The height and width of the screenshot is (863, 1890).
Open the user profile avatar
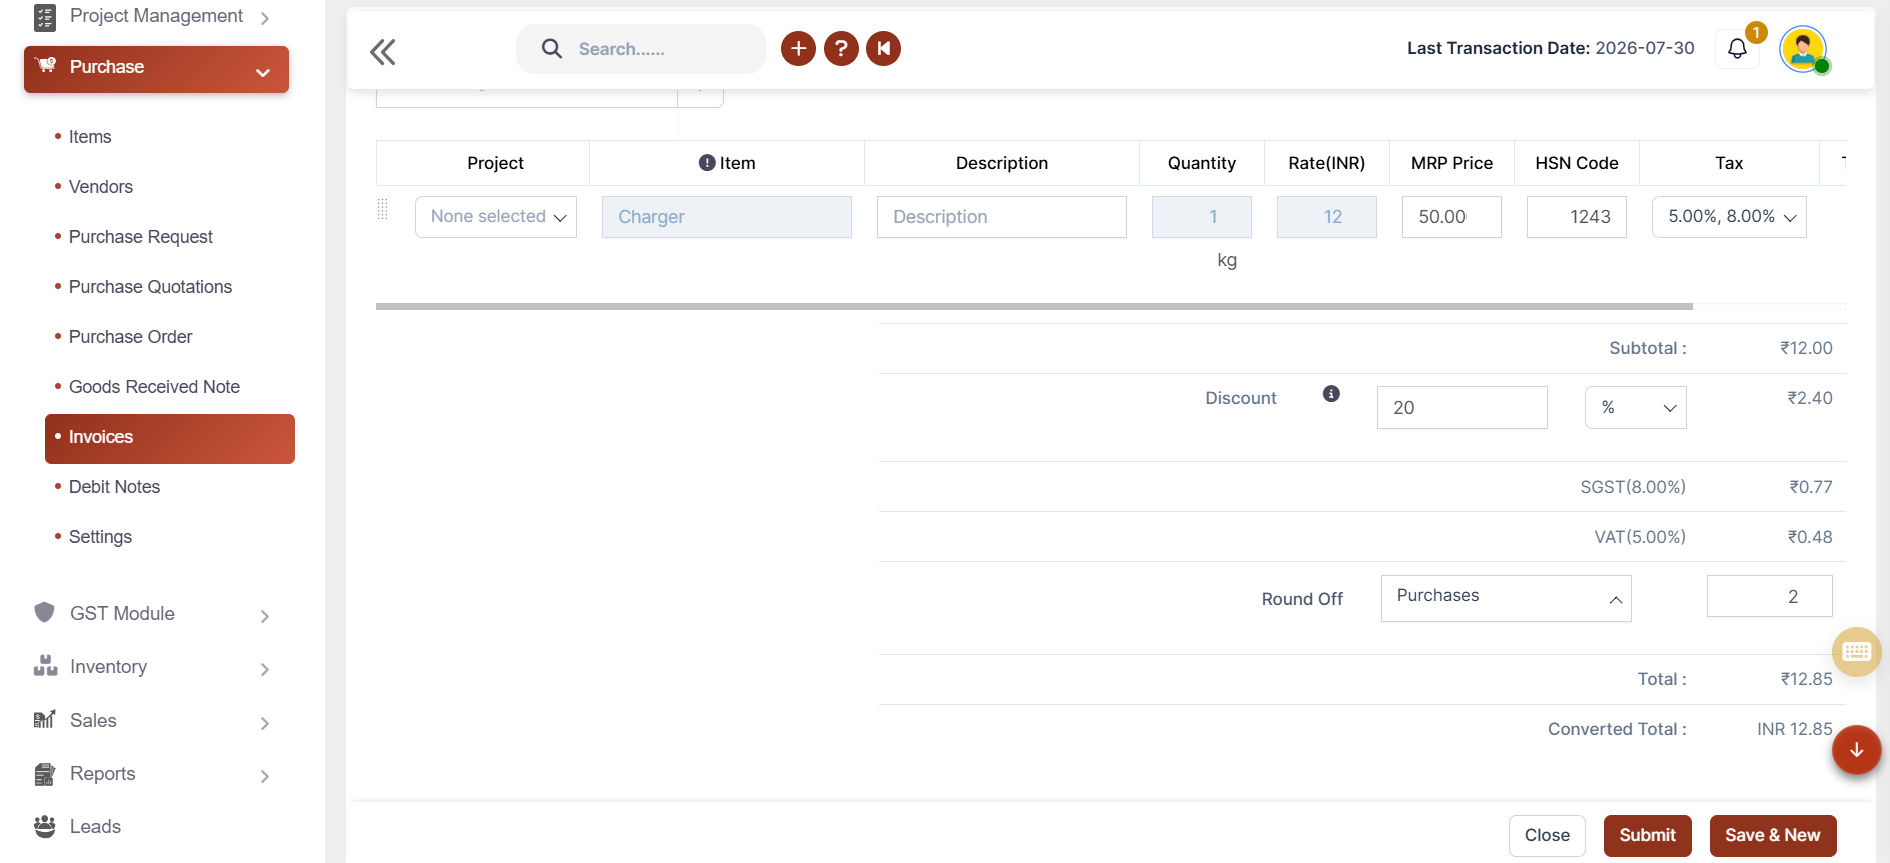click(1803, 49)
